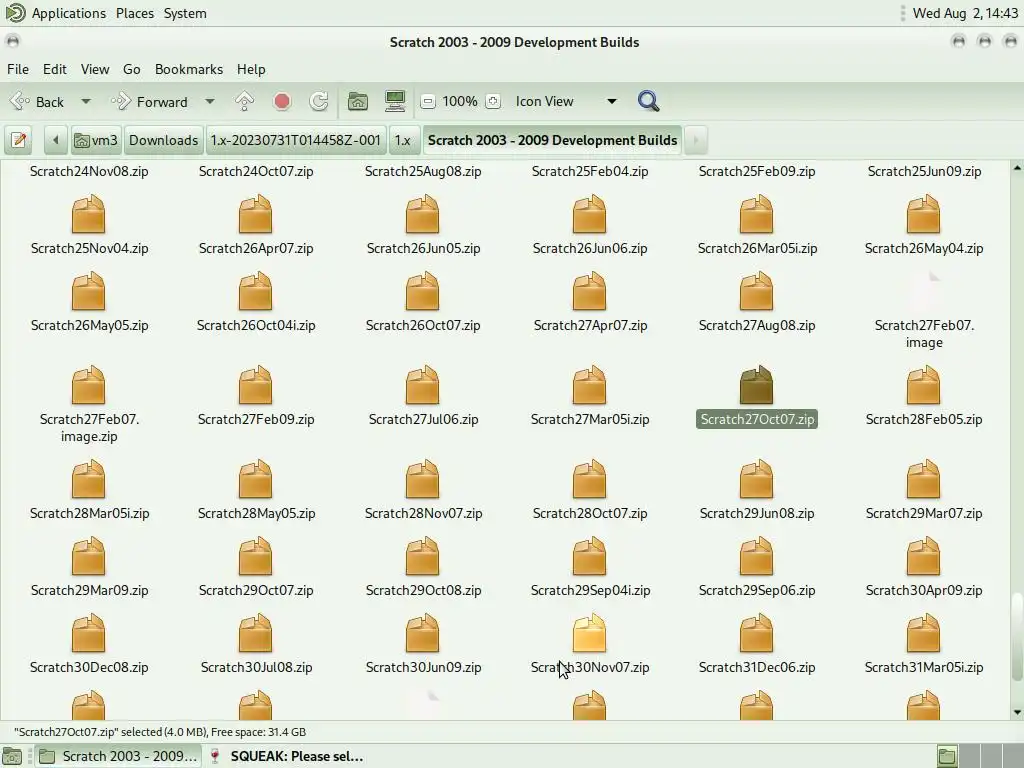Viewport: 1024px width, 768px height.
Task: Select the Scratch30Nov07.zip archive icon
Action: (590, 633)
